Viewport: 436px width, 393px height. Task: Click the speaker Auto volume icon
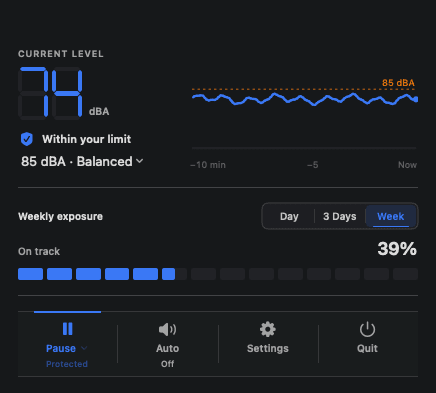pos(167,329)
